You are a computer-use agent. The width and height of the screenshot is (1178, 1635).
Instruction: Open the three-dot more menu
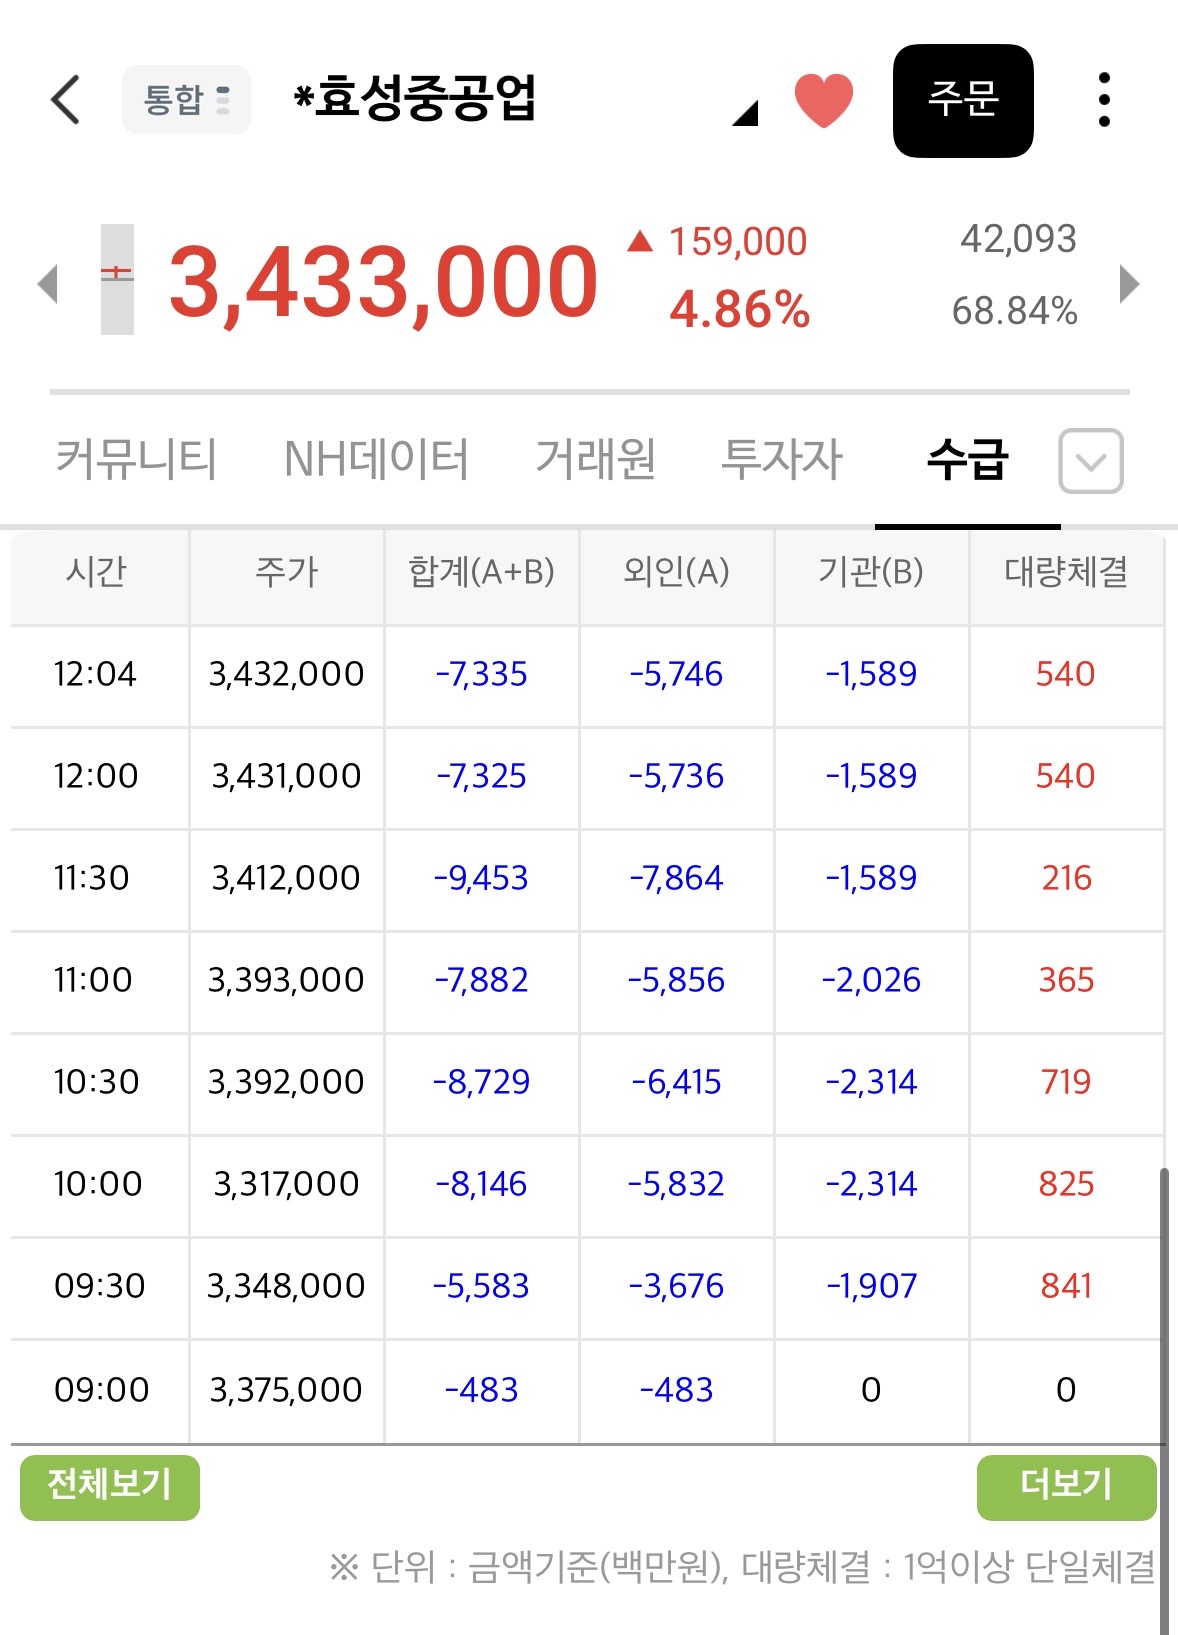(1104, 100)
